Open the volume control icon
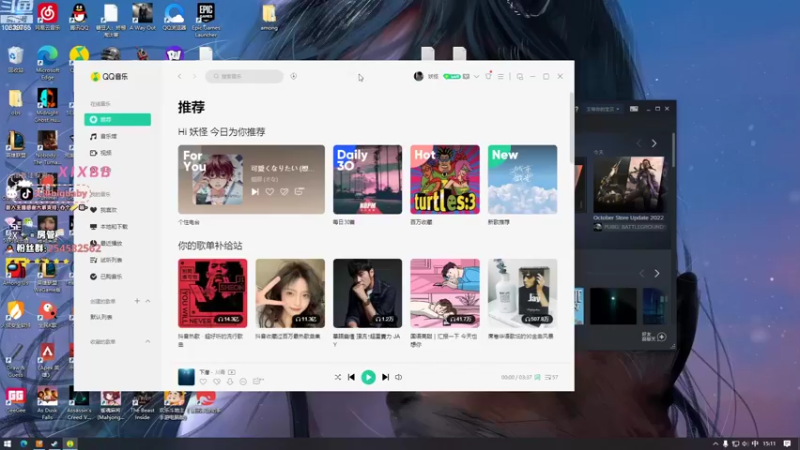800x450 pixels. pyautogui.click(x=398, y=377)
